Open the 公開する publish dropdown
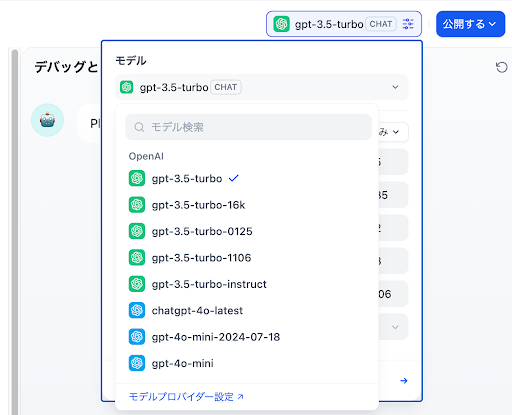512x415 pixels. 470,24
